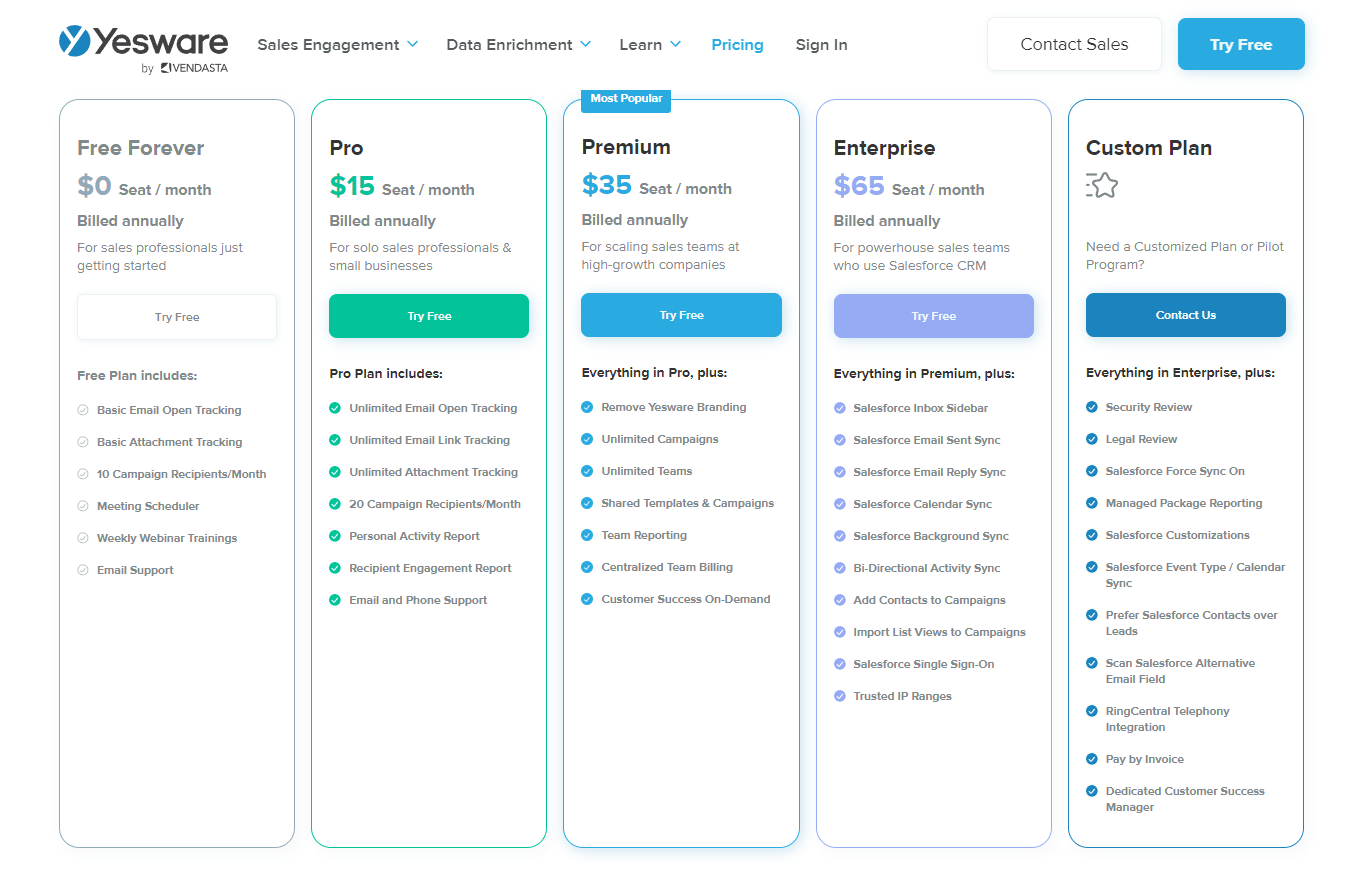Screen dimensions: 1370x876
Task: Click 'Basic Attachment Tracking' text
Action: click(x=170, y=442)
